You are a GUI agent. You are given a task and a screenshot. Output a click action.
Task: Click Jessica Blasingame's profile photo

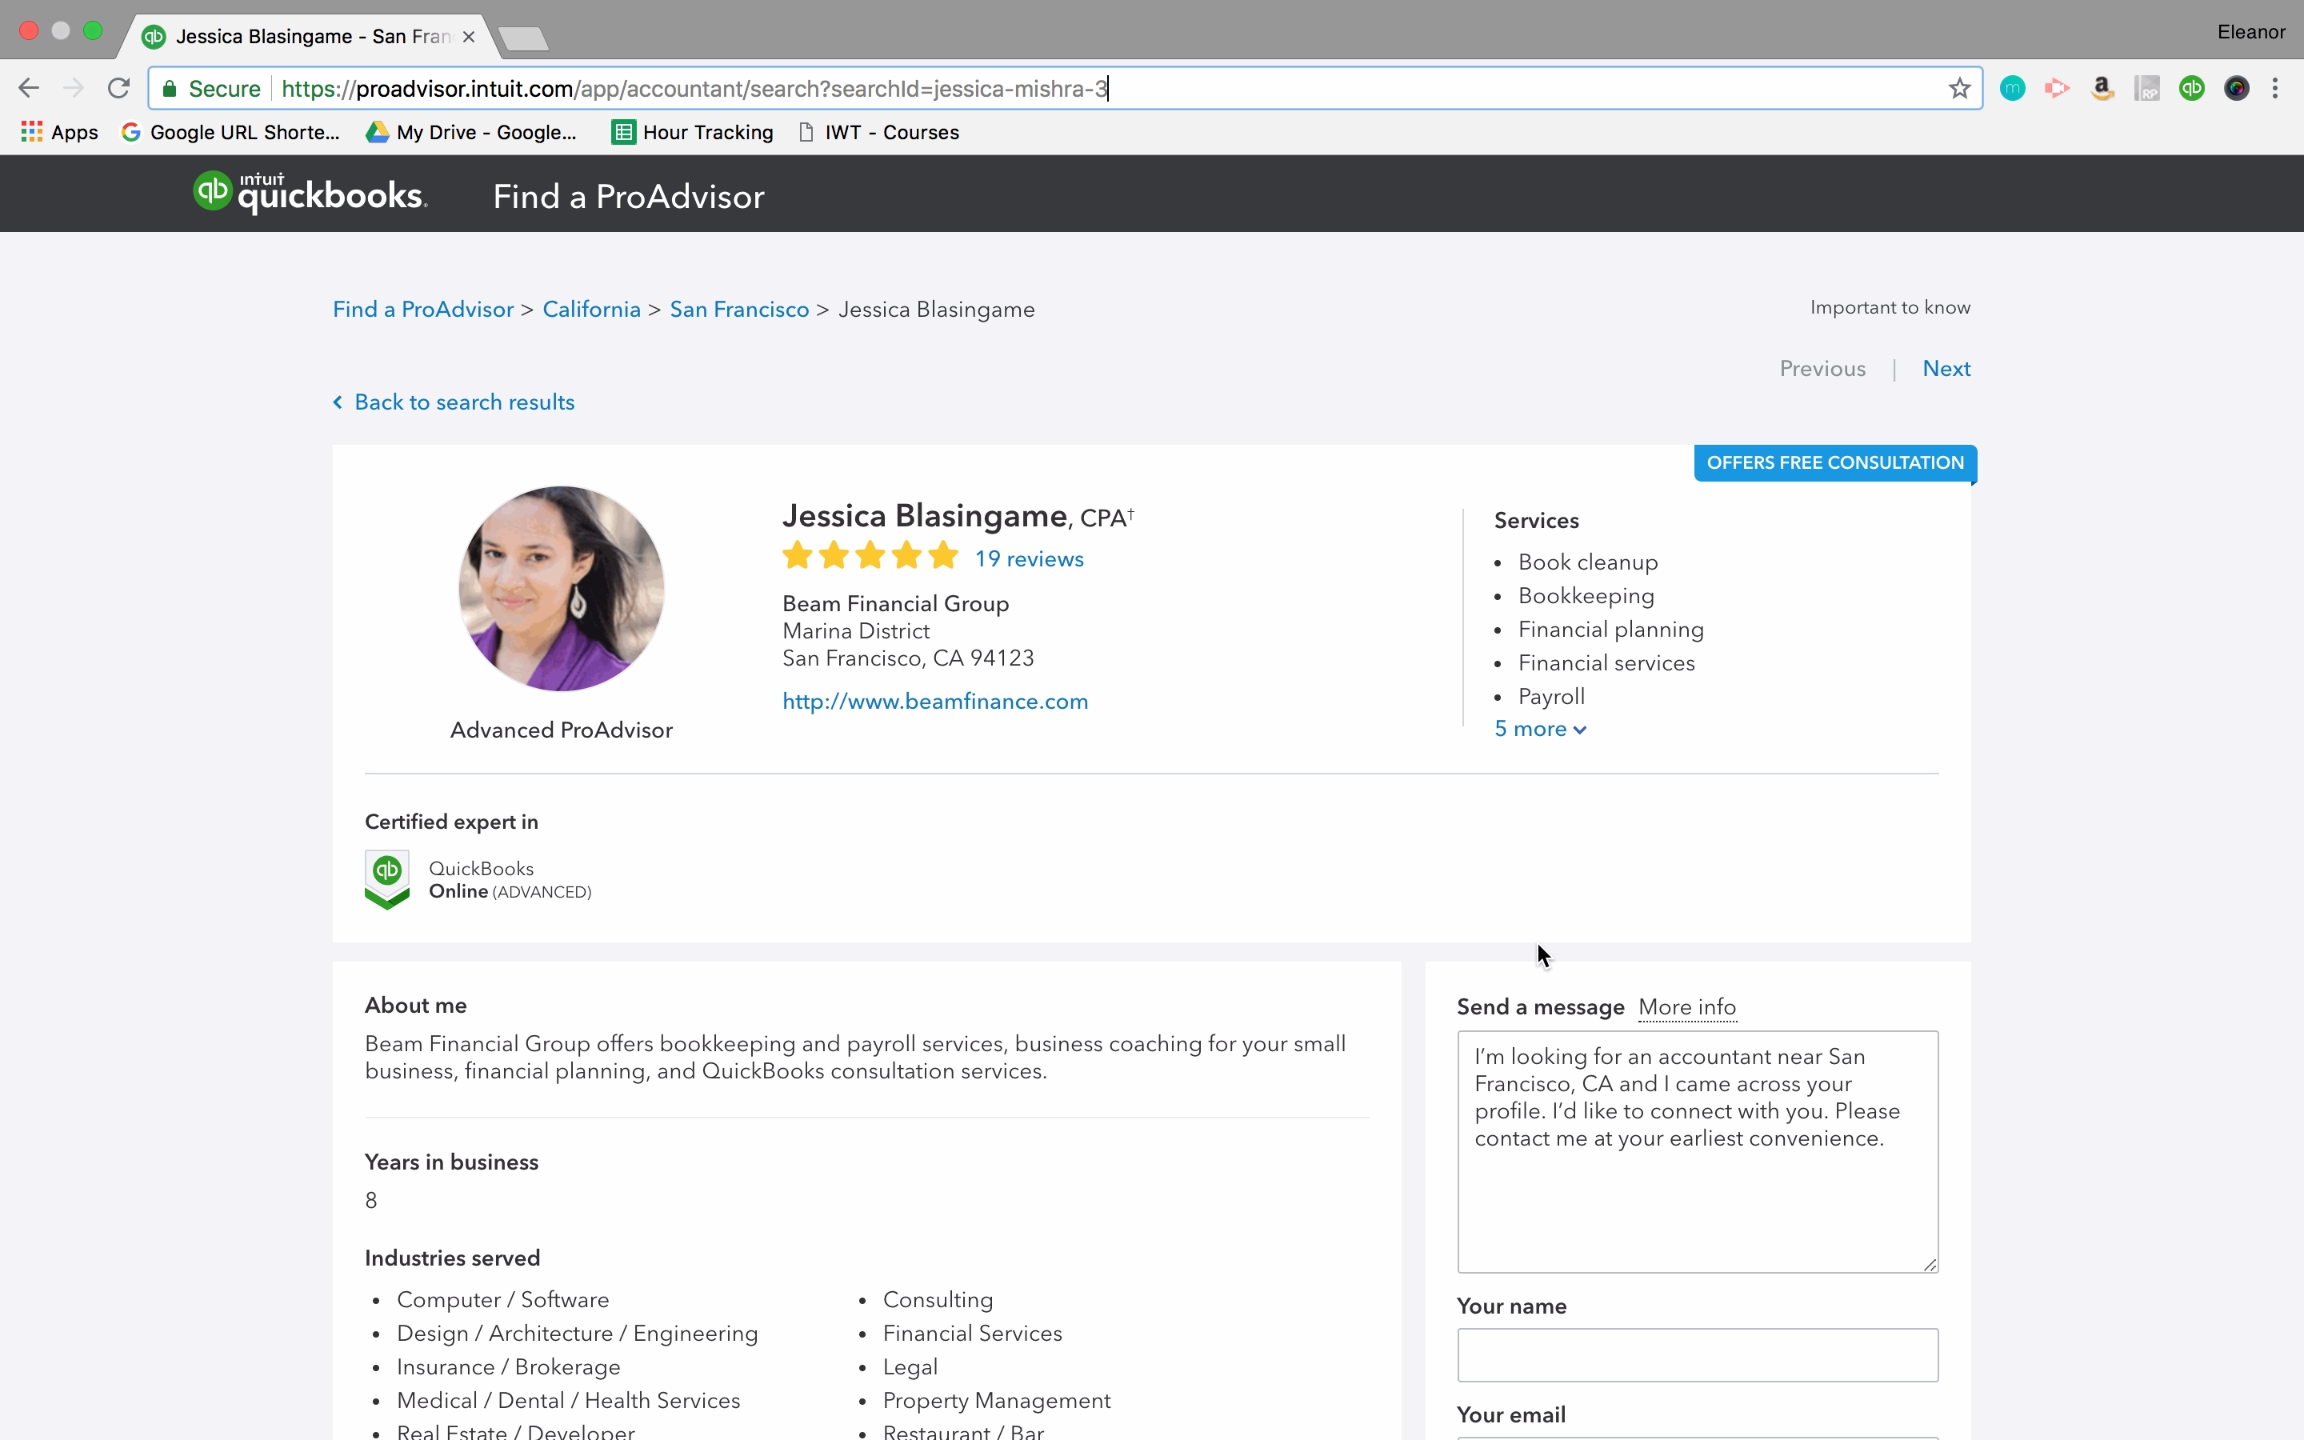click(x=561, y=588)
